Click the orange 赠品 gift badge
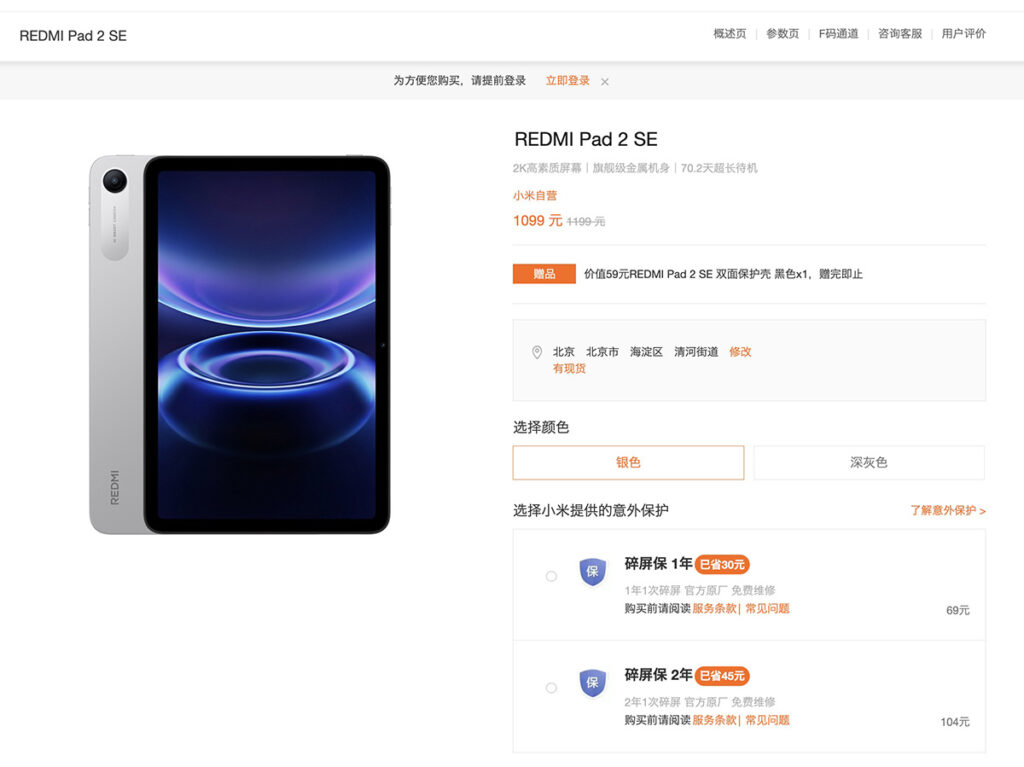The image size is (1024, 767). (x=544, y=274)
